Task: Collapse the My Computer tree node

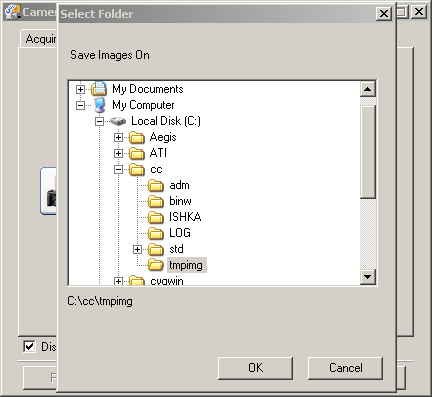Action: (x=80, y=105)
